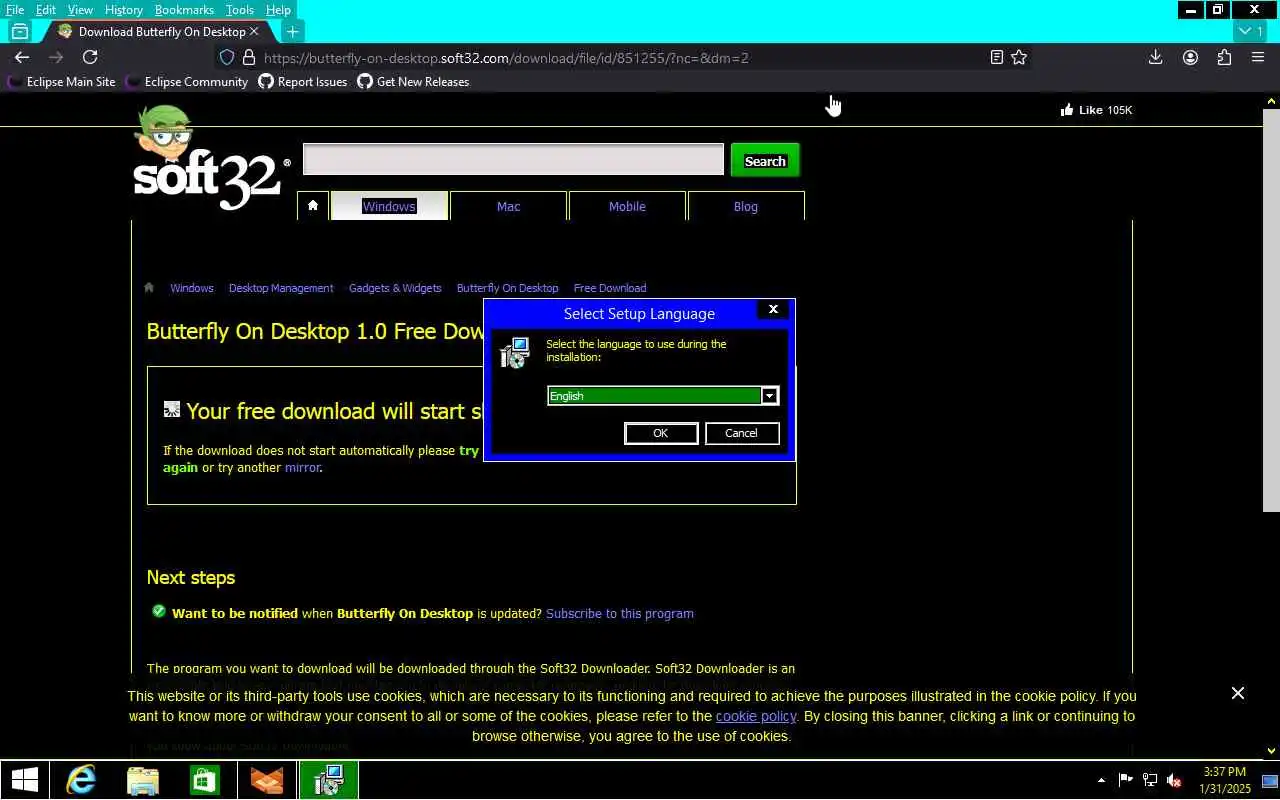1280x800 pixels.
Task: Open the Tools menu
Action: [240, 10]
